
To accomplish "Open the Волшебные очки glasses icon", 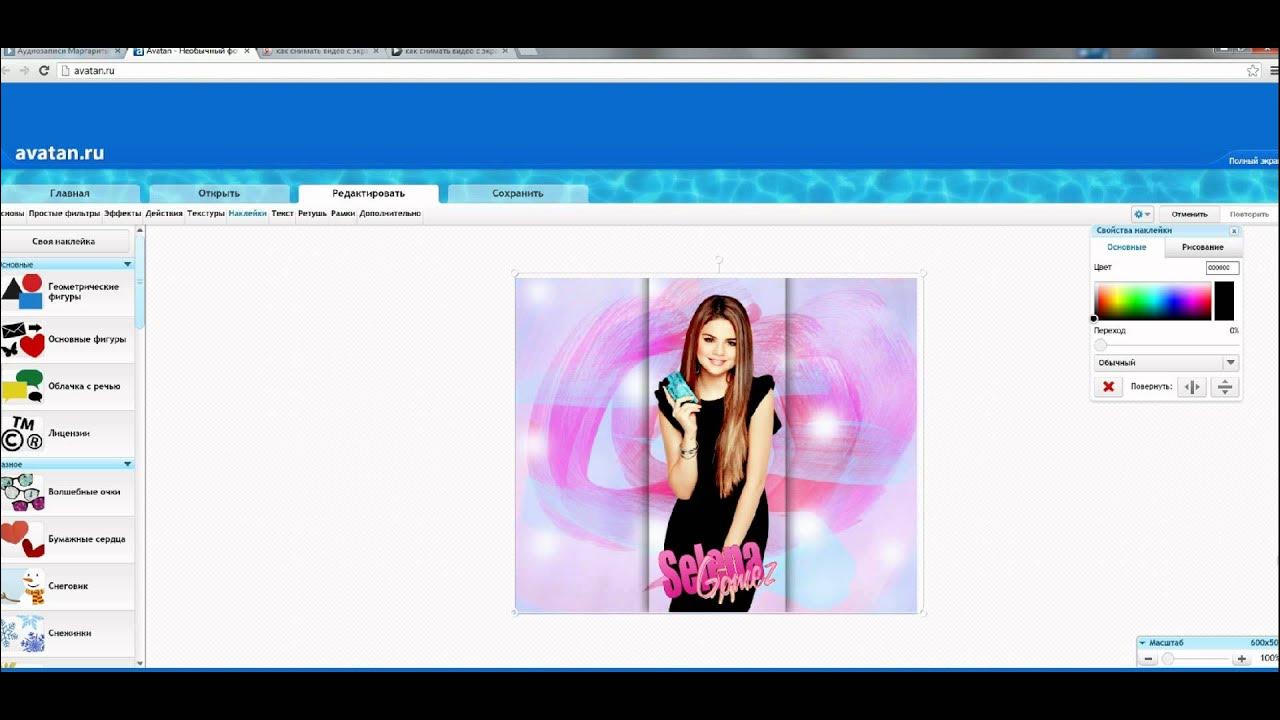I will click(22, 491).
